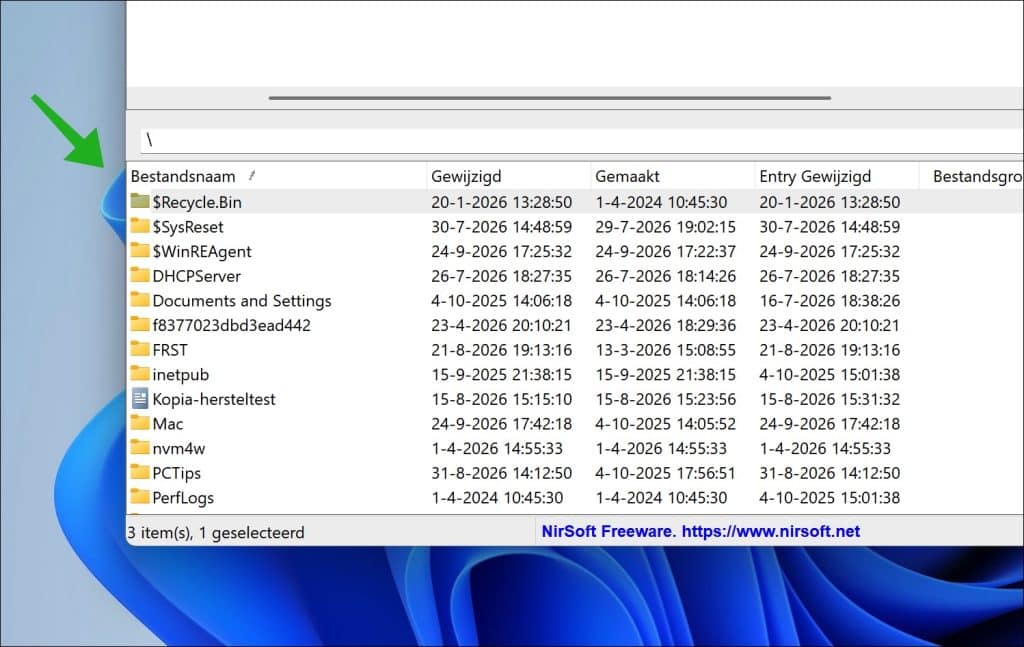1024x647 pixels.
Task: Select the Mac file name
Action: click(168, 424)
